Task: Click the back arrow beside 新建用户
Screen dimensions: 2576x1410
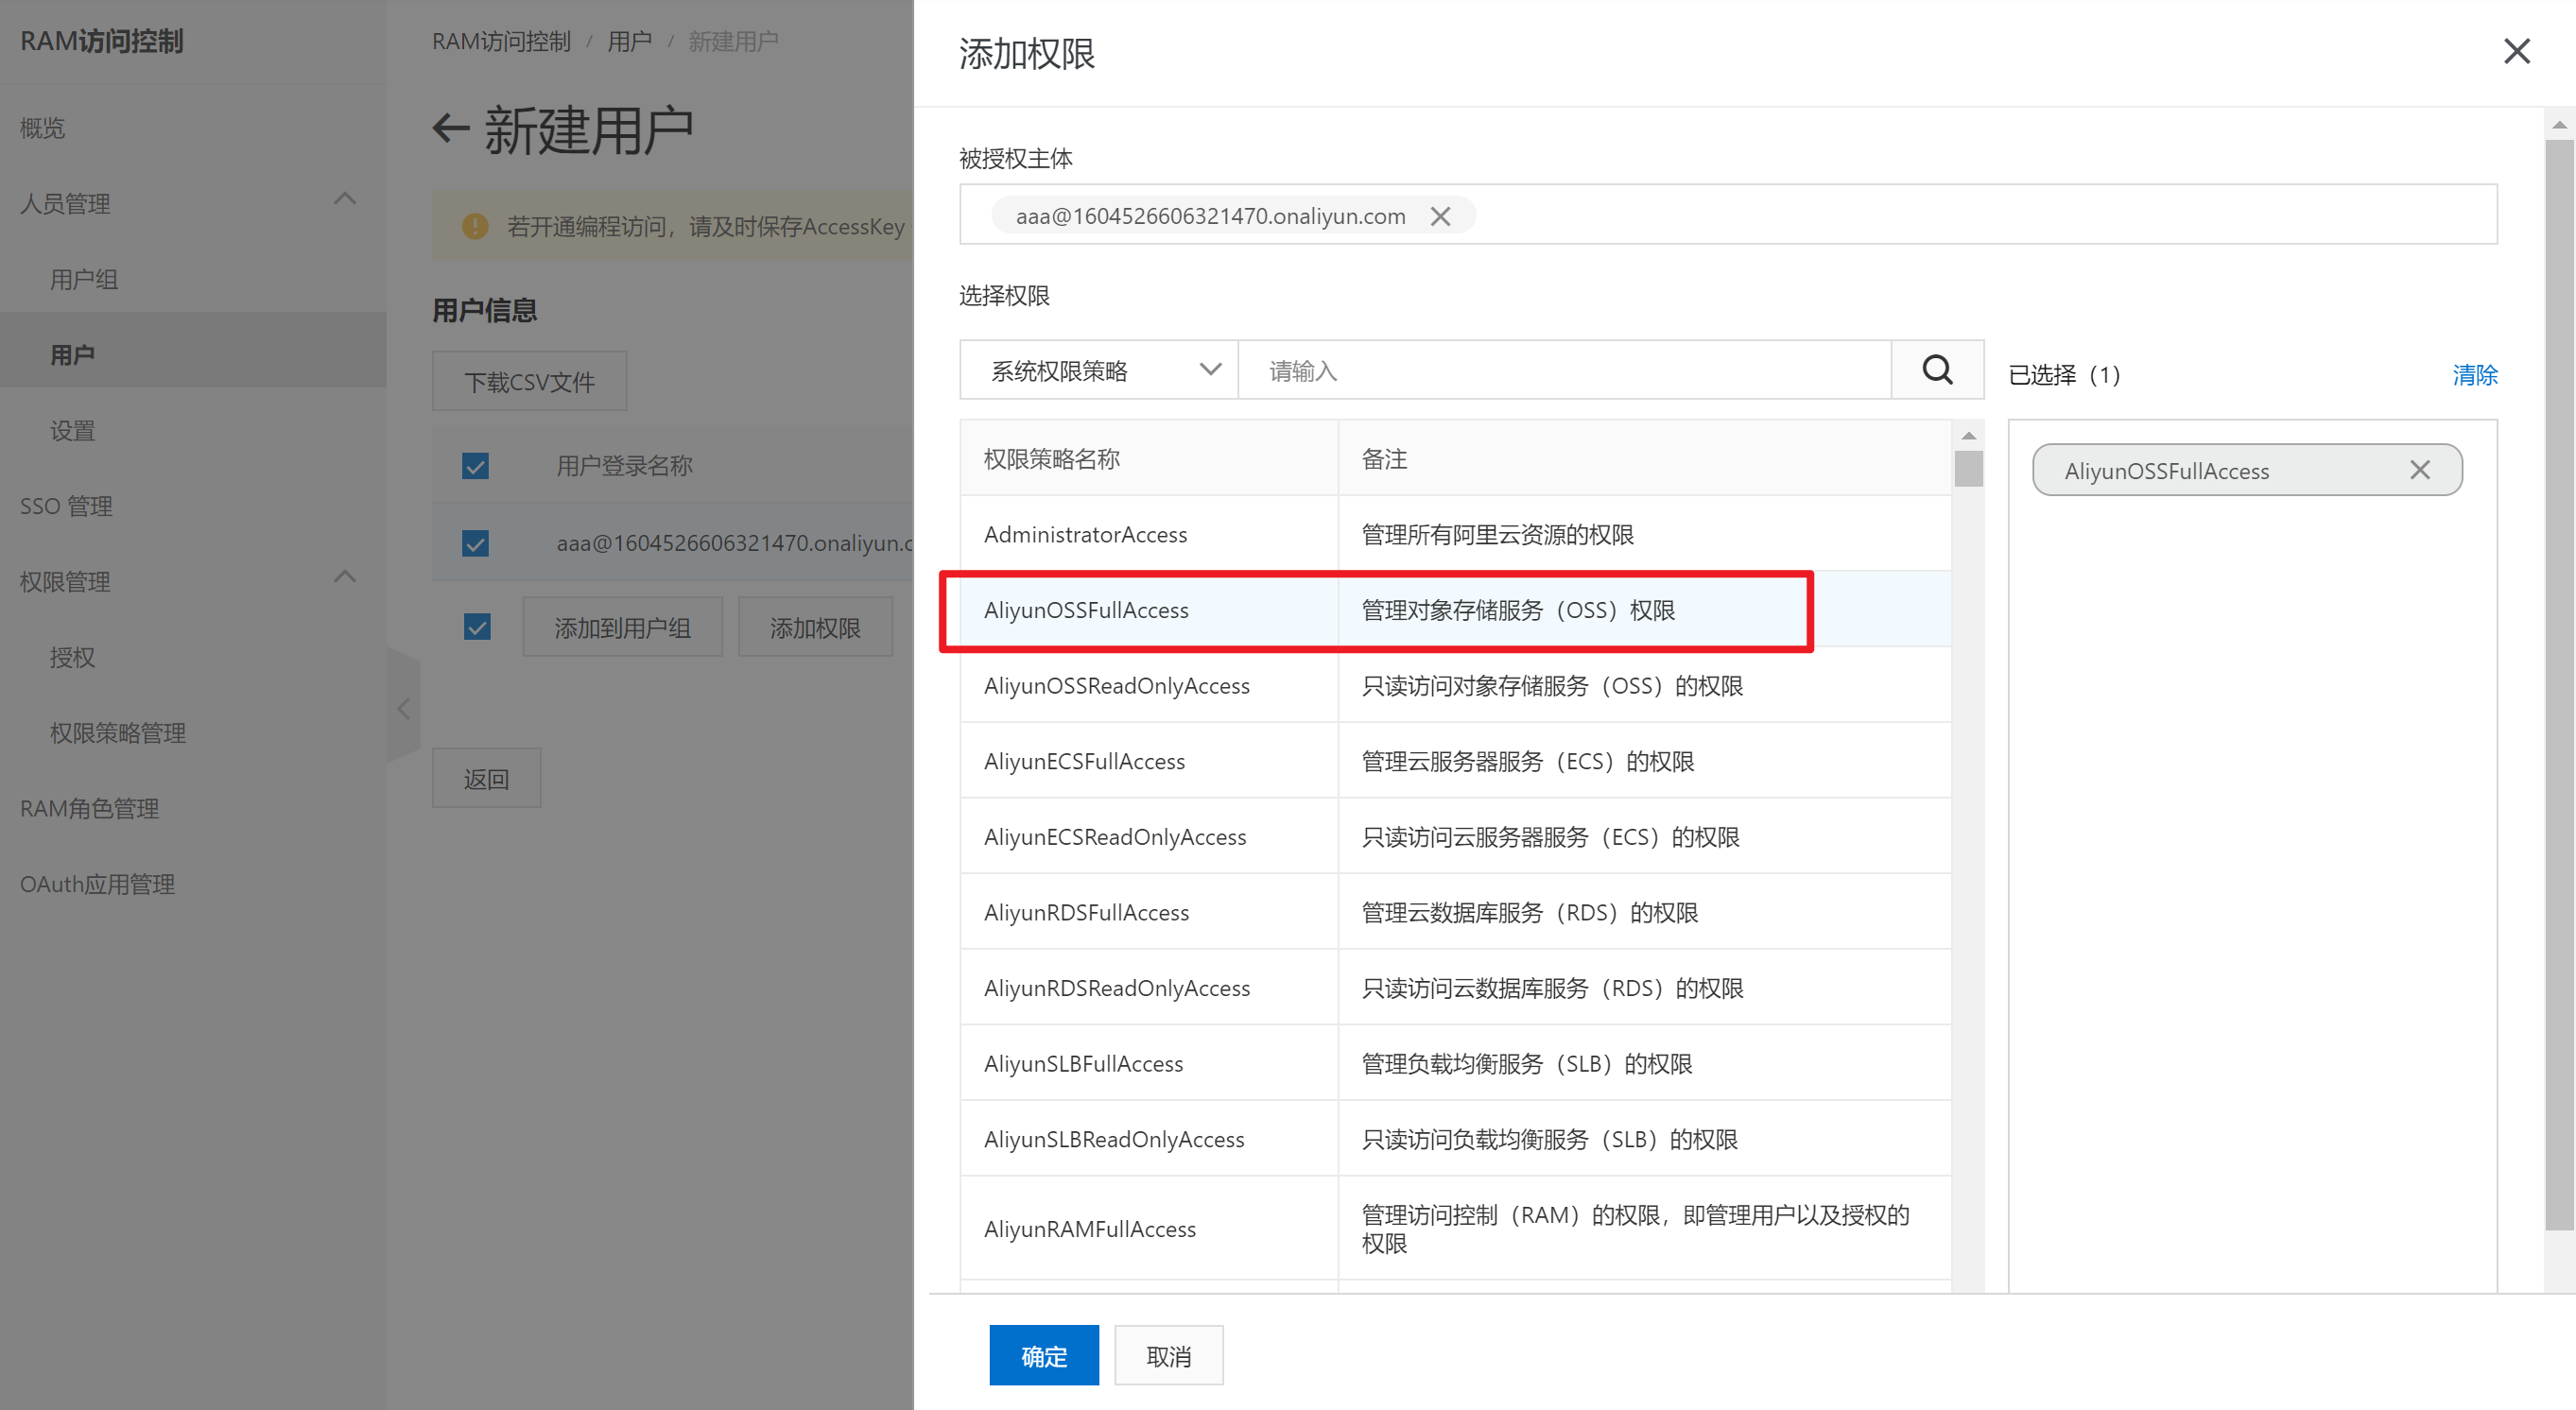Action: tap(451, 129)
